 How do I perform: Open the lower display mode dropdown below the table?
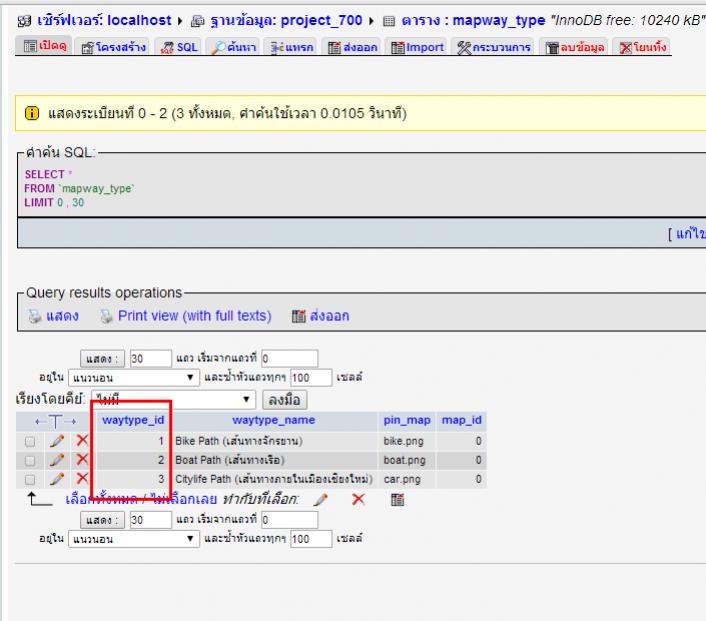point(134,539)
